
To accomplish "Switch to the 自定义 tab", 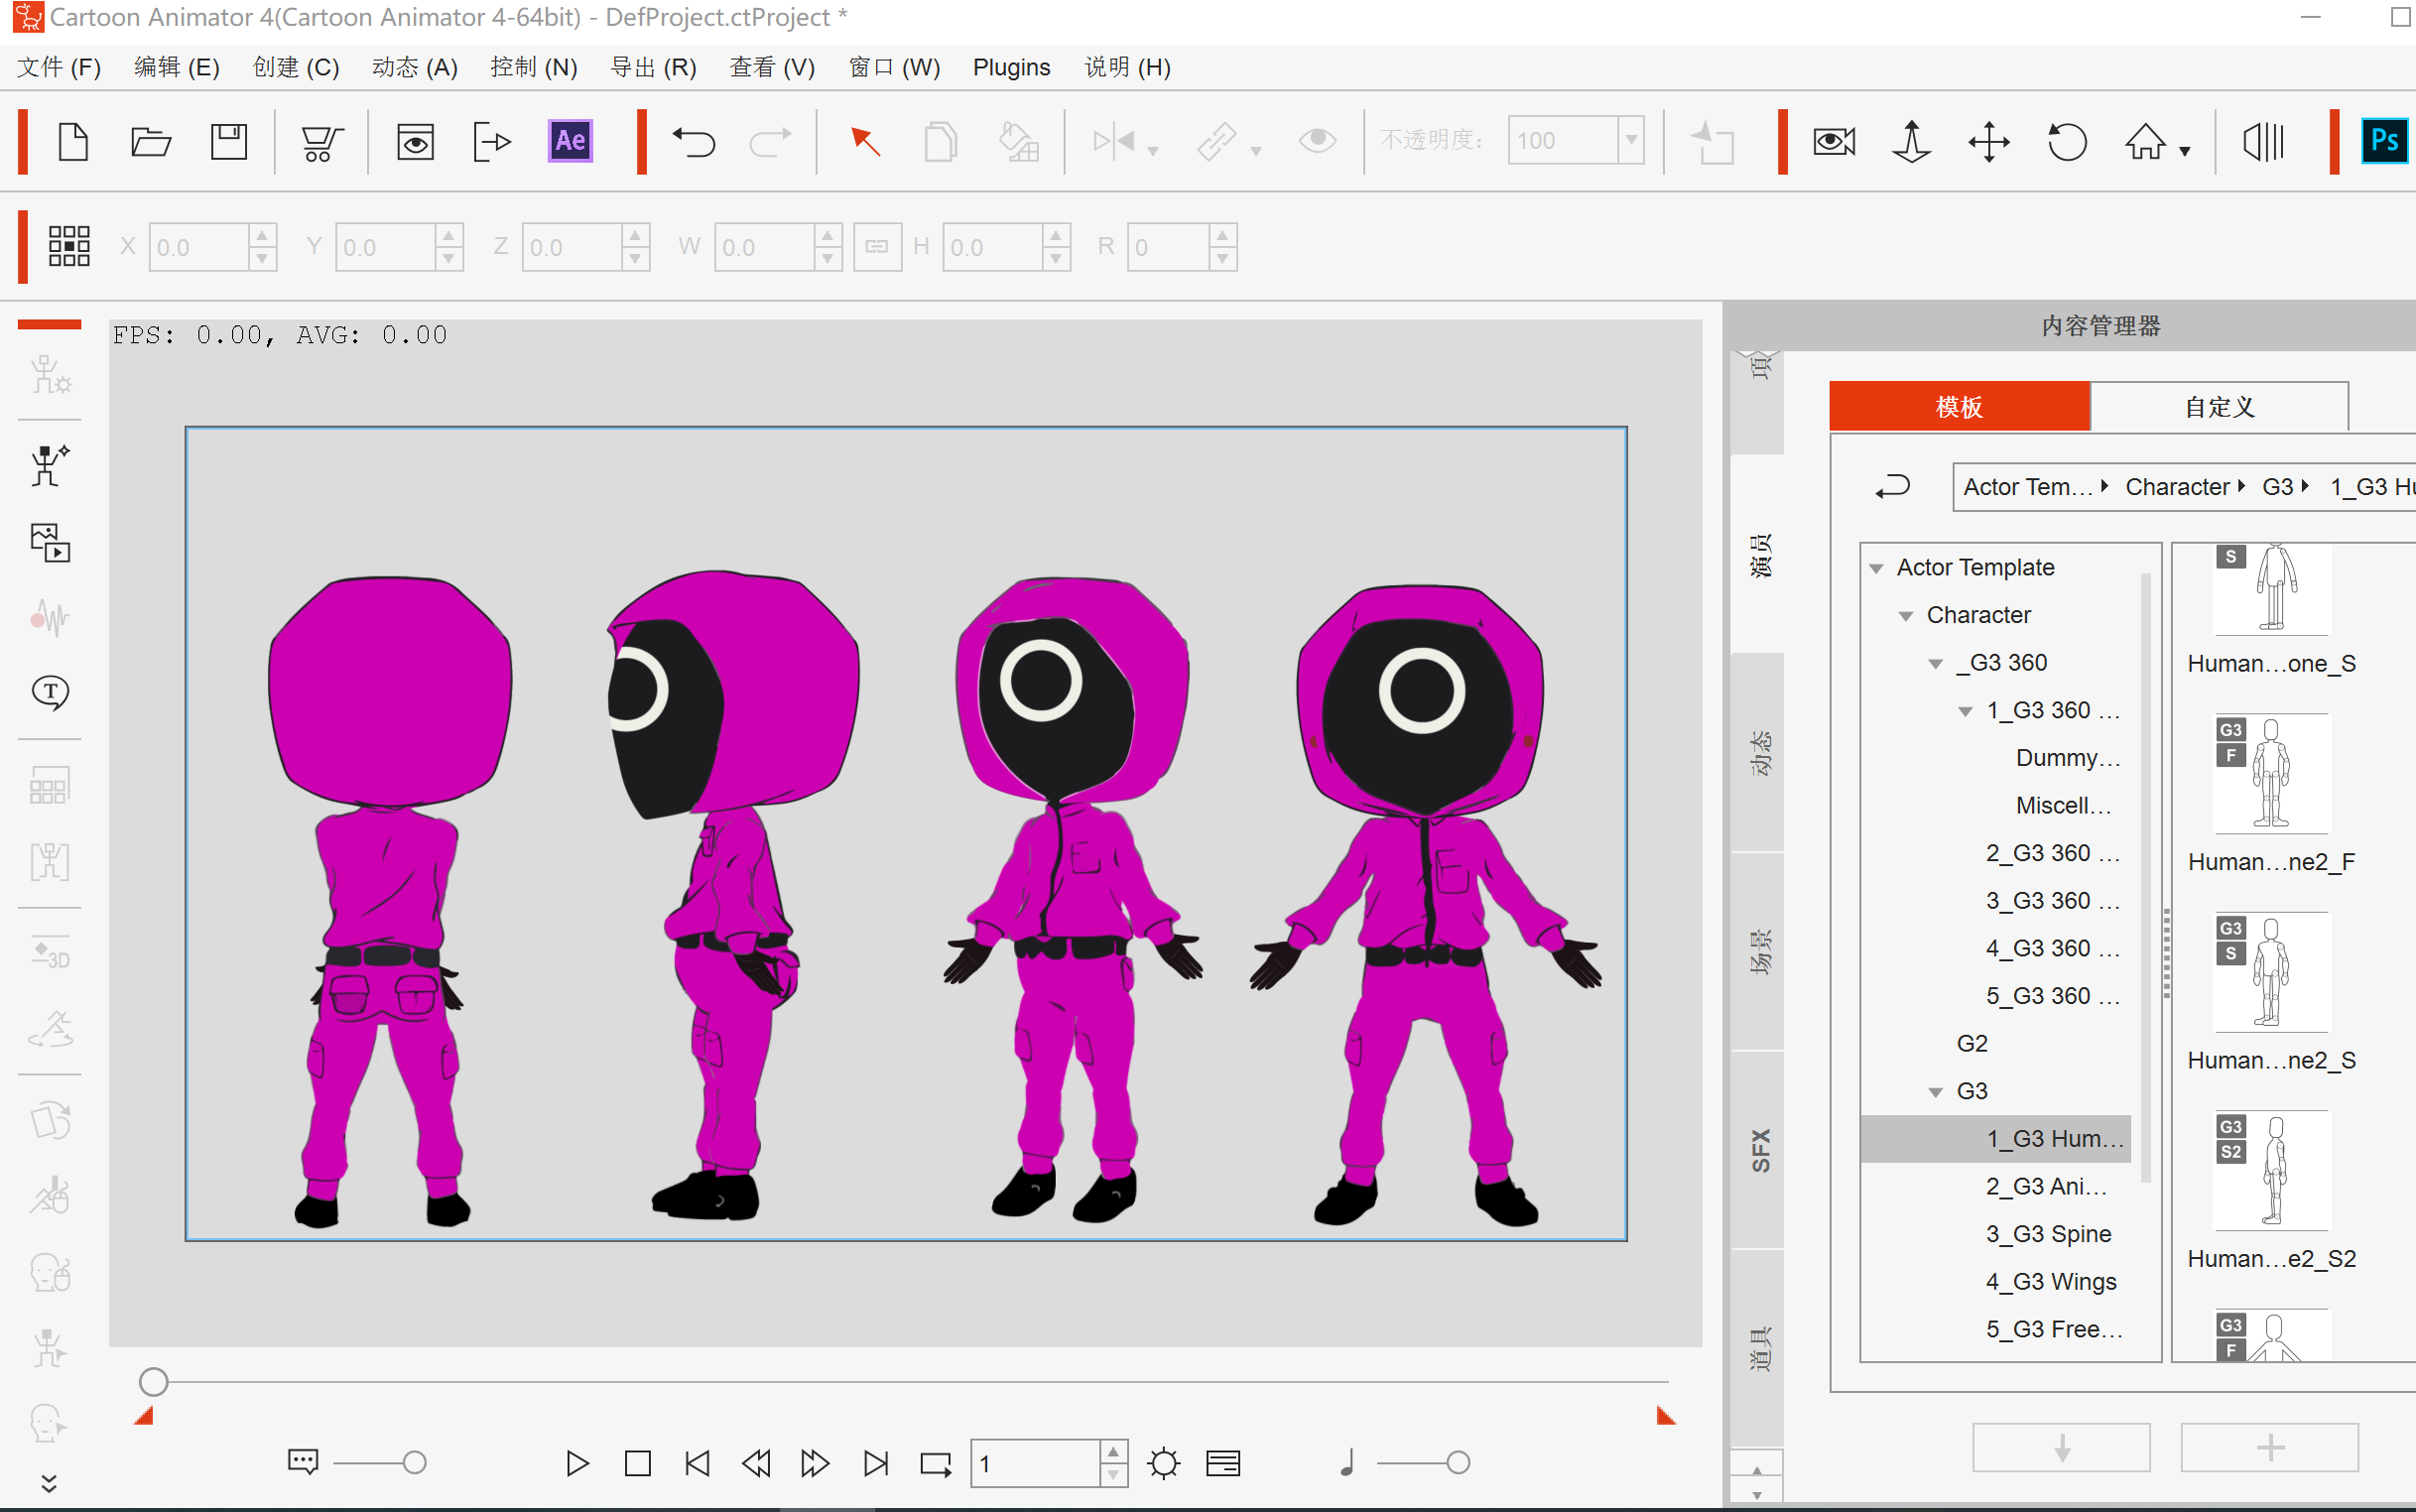I will click(x=2218, y=407).
